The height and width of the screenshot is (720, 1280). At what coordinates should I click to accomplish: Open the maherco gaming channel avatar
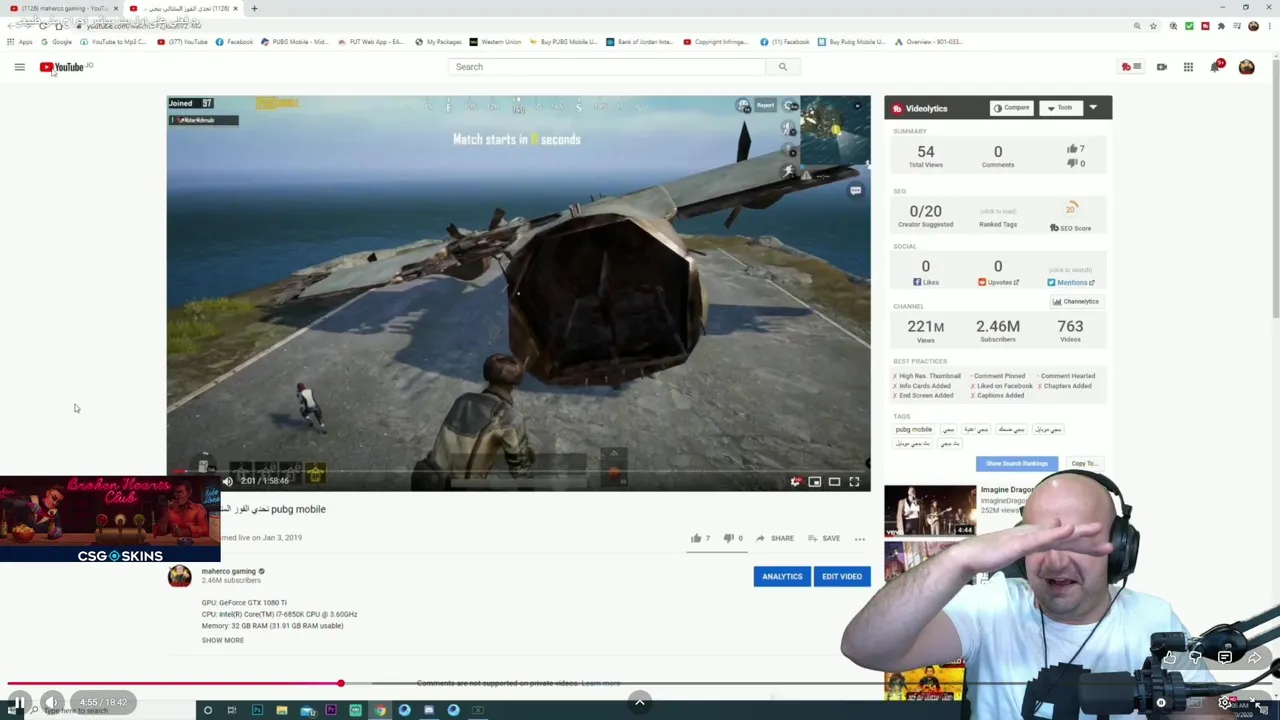179,576
